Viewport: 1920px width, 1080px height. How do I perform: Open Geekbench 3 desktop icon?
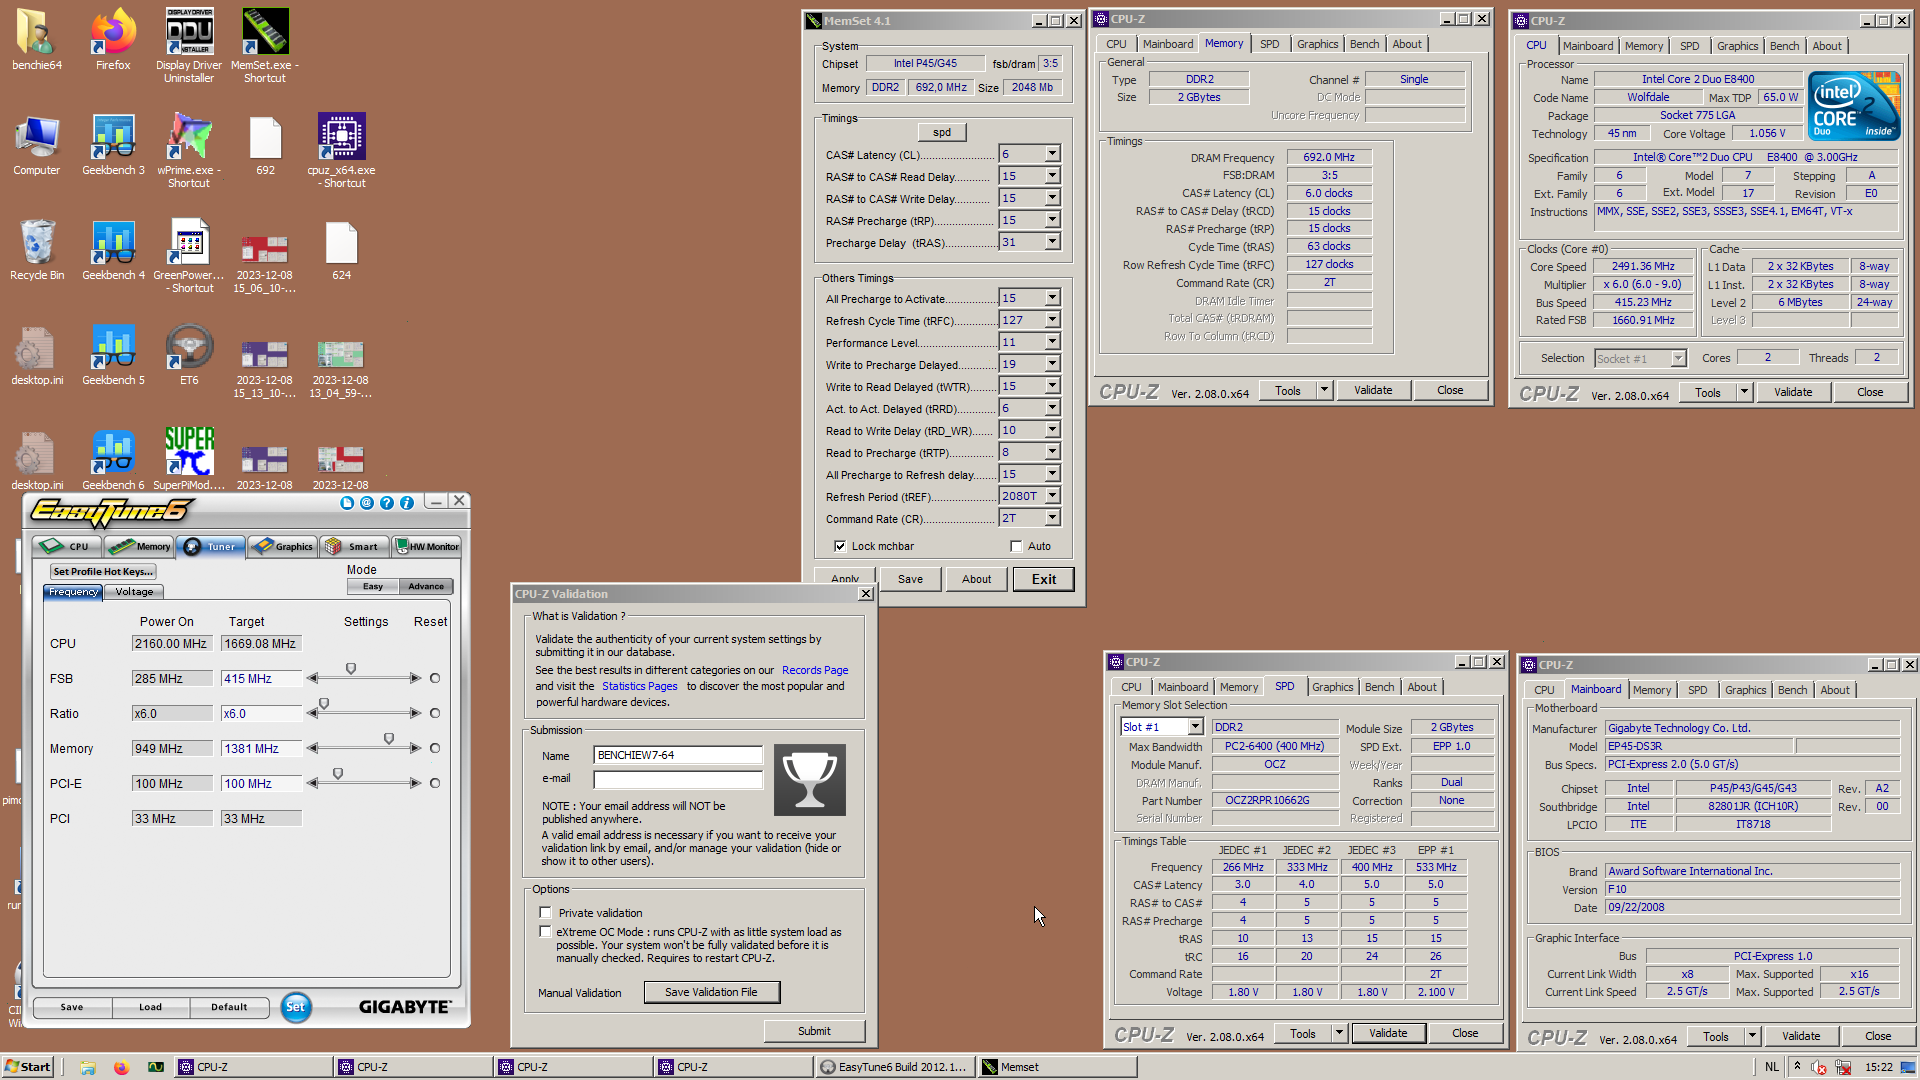pyautogui.click(x=113, y=145)
